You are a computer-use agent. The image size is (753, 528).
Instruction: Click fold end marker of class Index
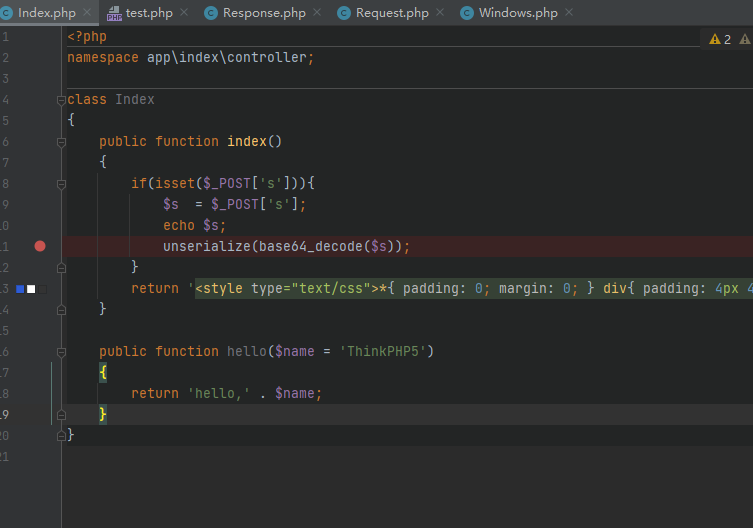[61, 436]
